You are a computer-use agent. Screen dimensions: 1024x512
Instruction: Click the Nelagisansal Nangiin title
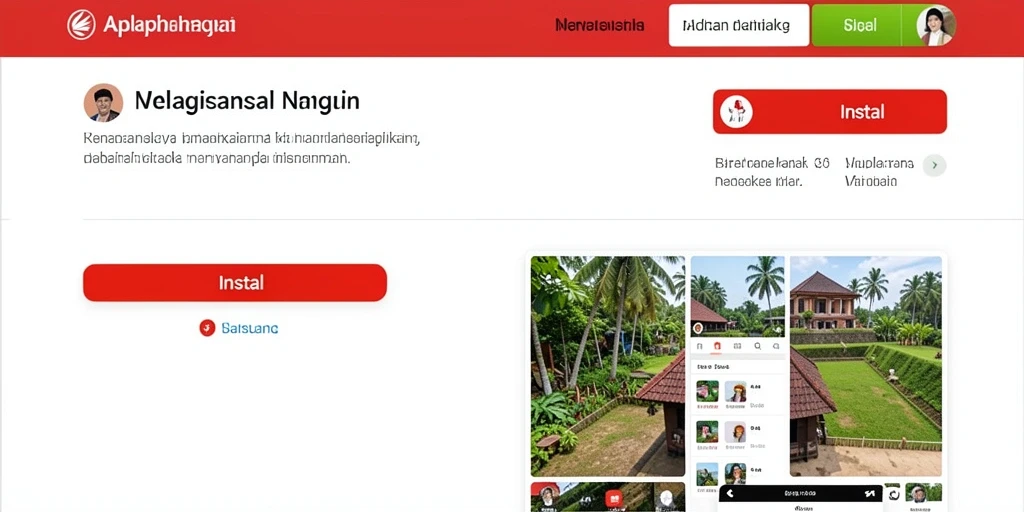point(247,101)
